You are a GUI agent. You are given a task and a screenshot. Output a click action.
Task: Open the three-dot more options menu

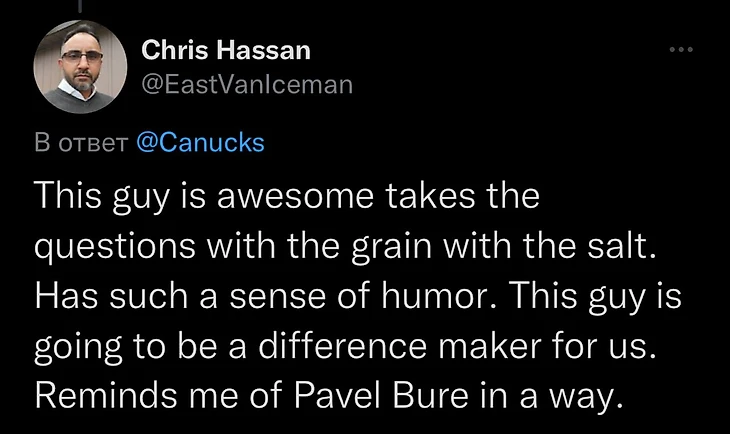tap(681, 49)
